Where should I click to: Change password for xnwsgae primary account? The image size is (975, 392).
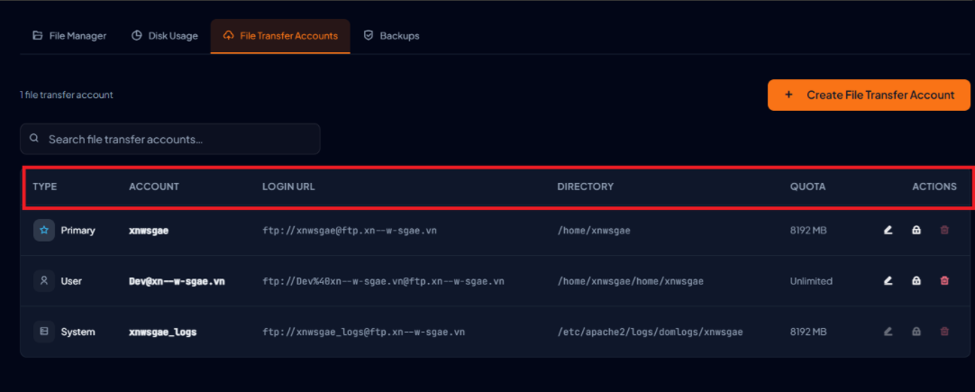tap(916, 230)
